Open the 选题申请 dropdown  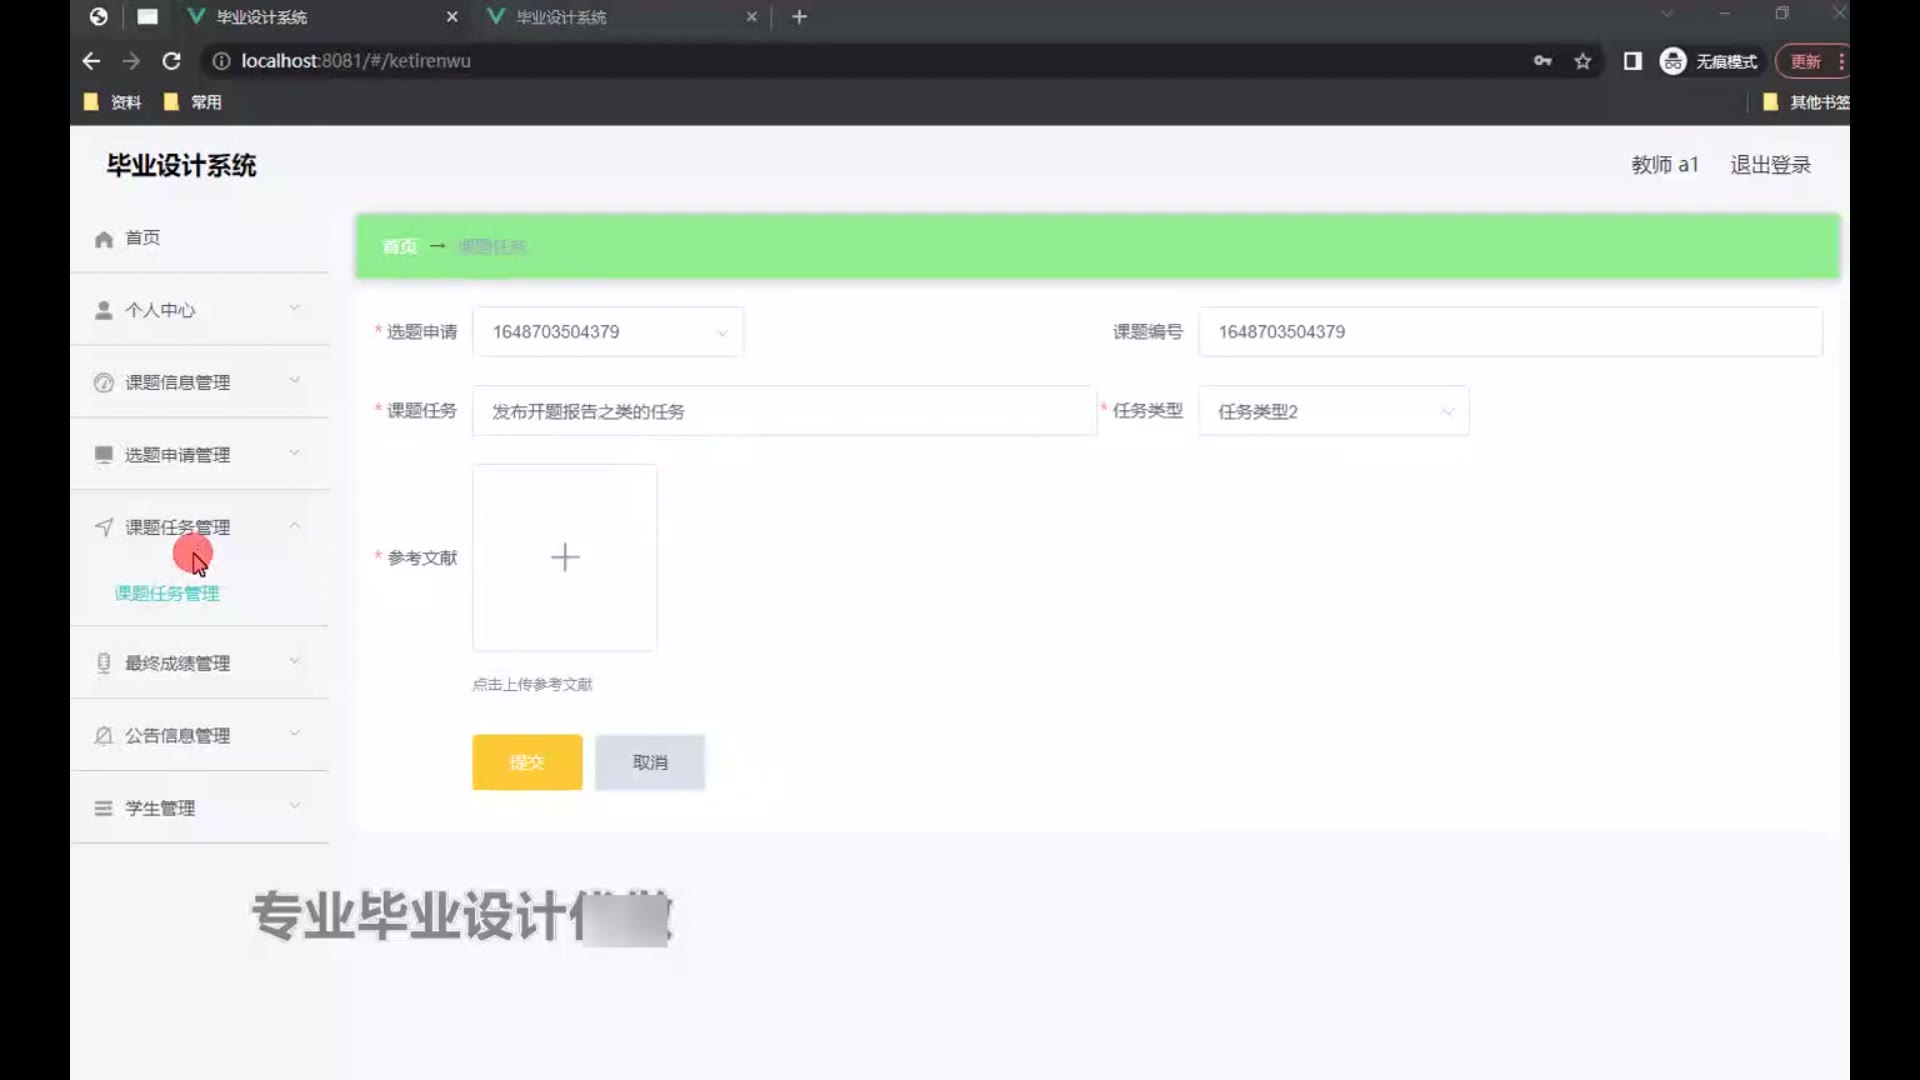click(x=607, y=332)
